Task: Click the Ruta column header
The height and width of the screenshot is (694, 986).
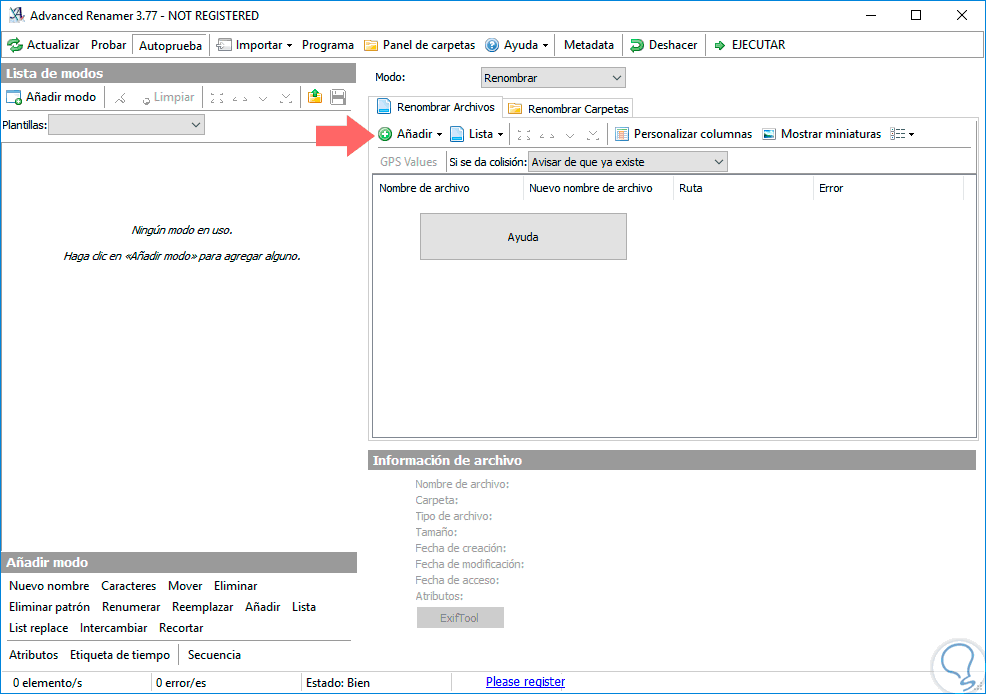Action: [x=743, y=188]
